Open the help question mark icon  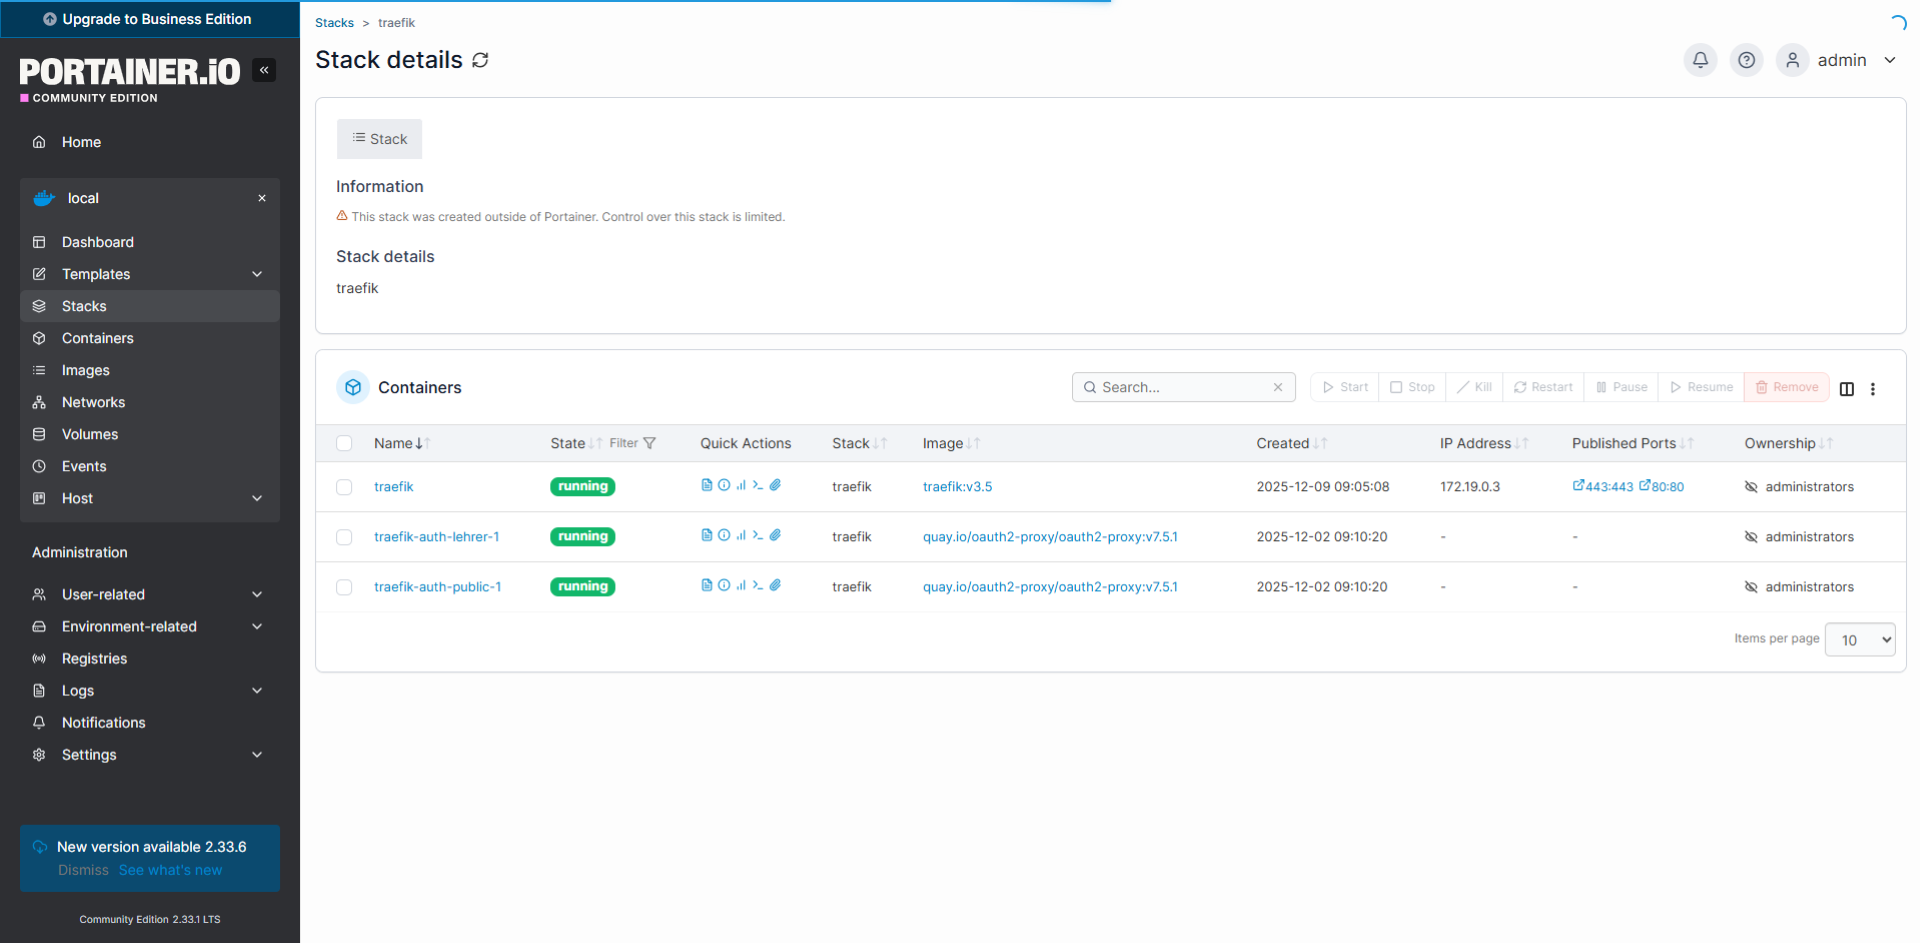(1746, 60)
